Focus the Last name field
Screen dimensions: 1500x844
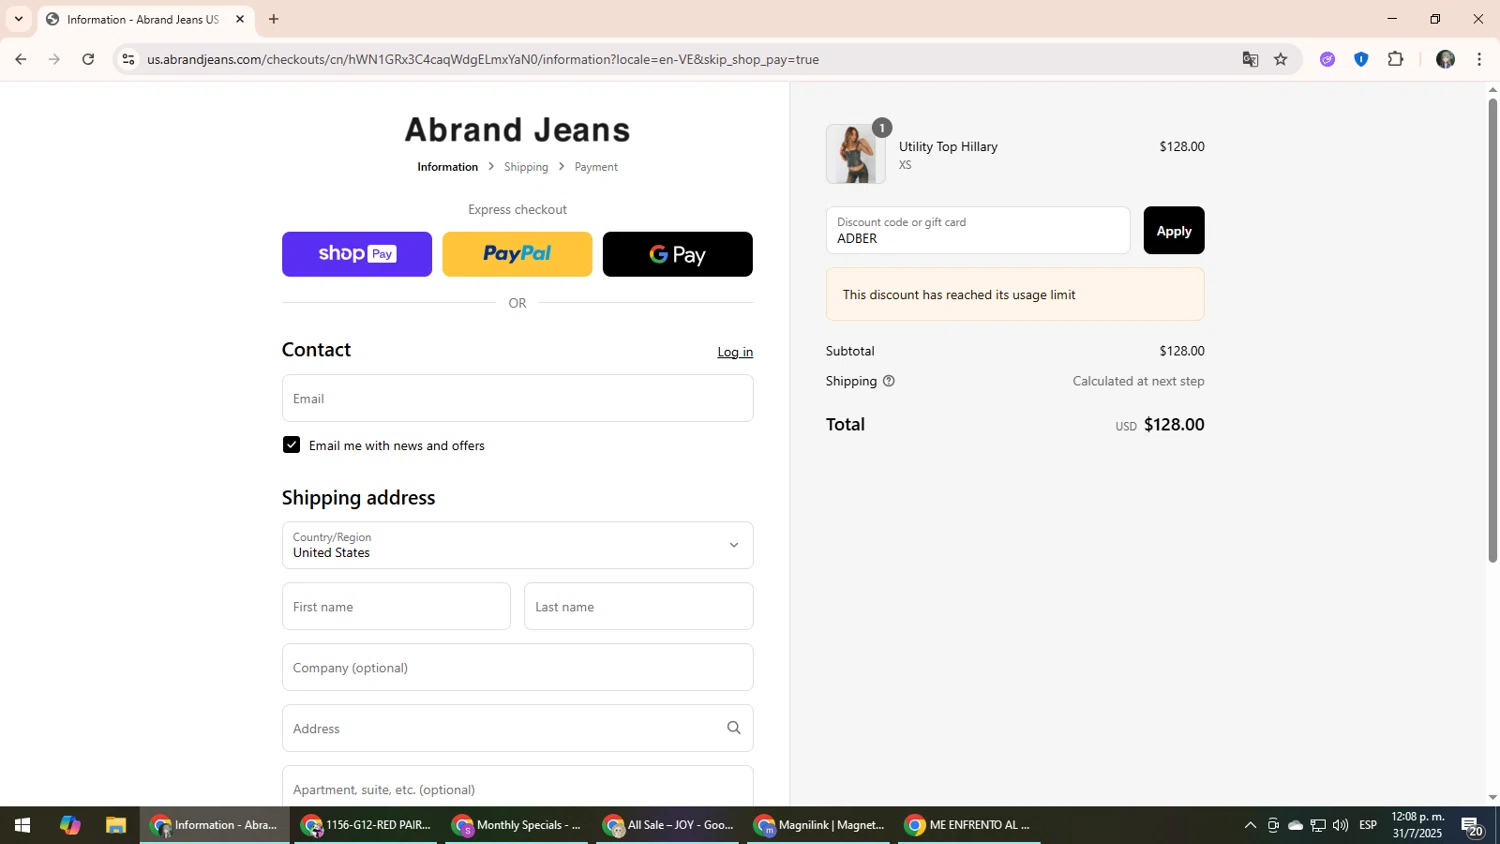639,606
